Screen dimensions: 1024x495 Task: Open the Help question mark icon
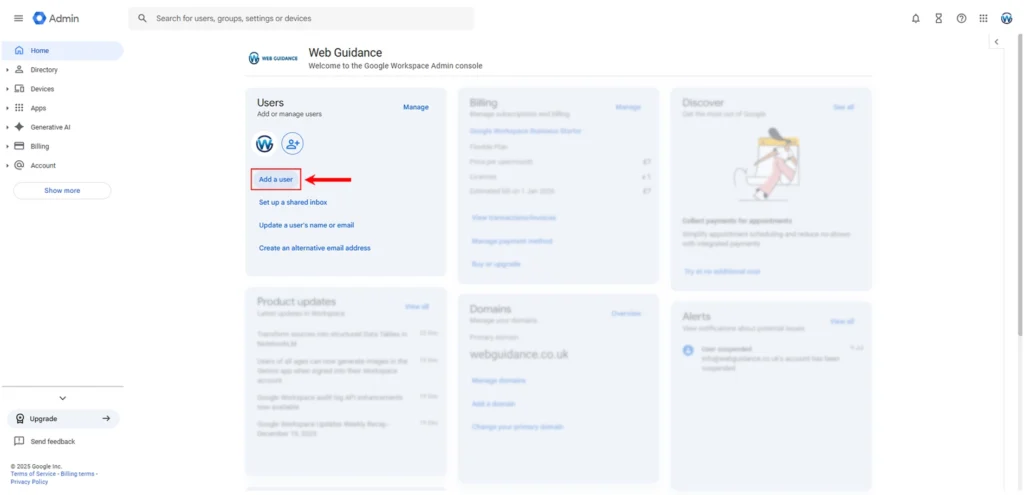click(961, 18)
